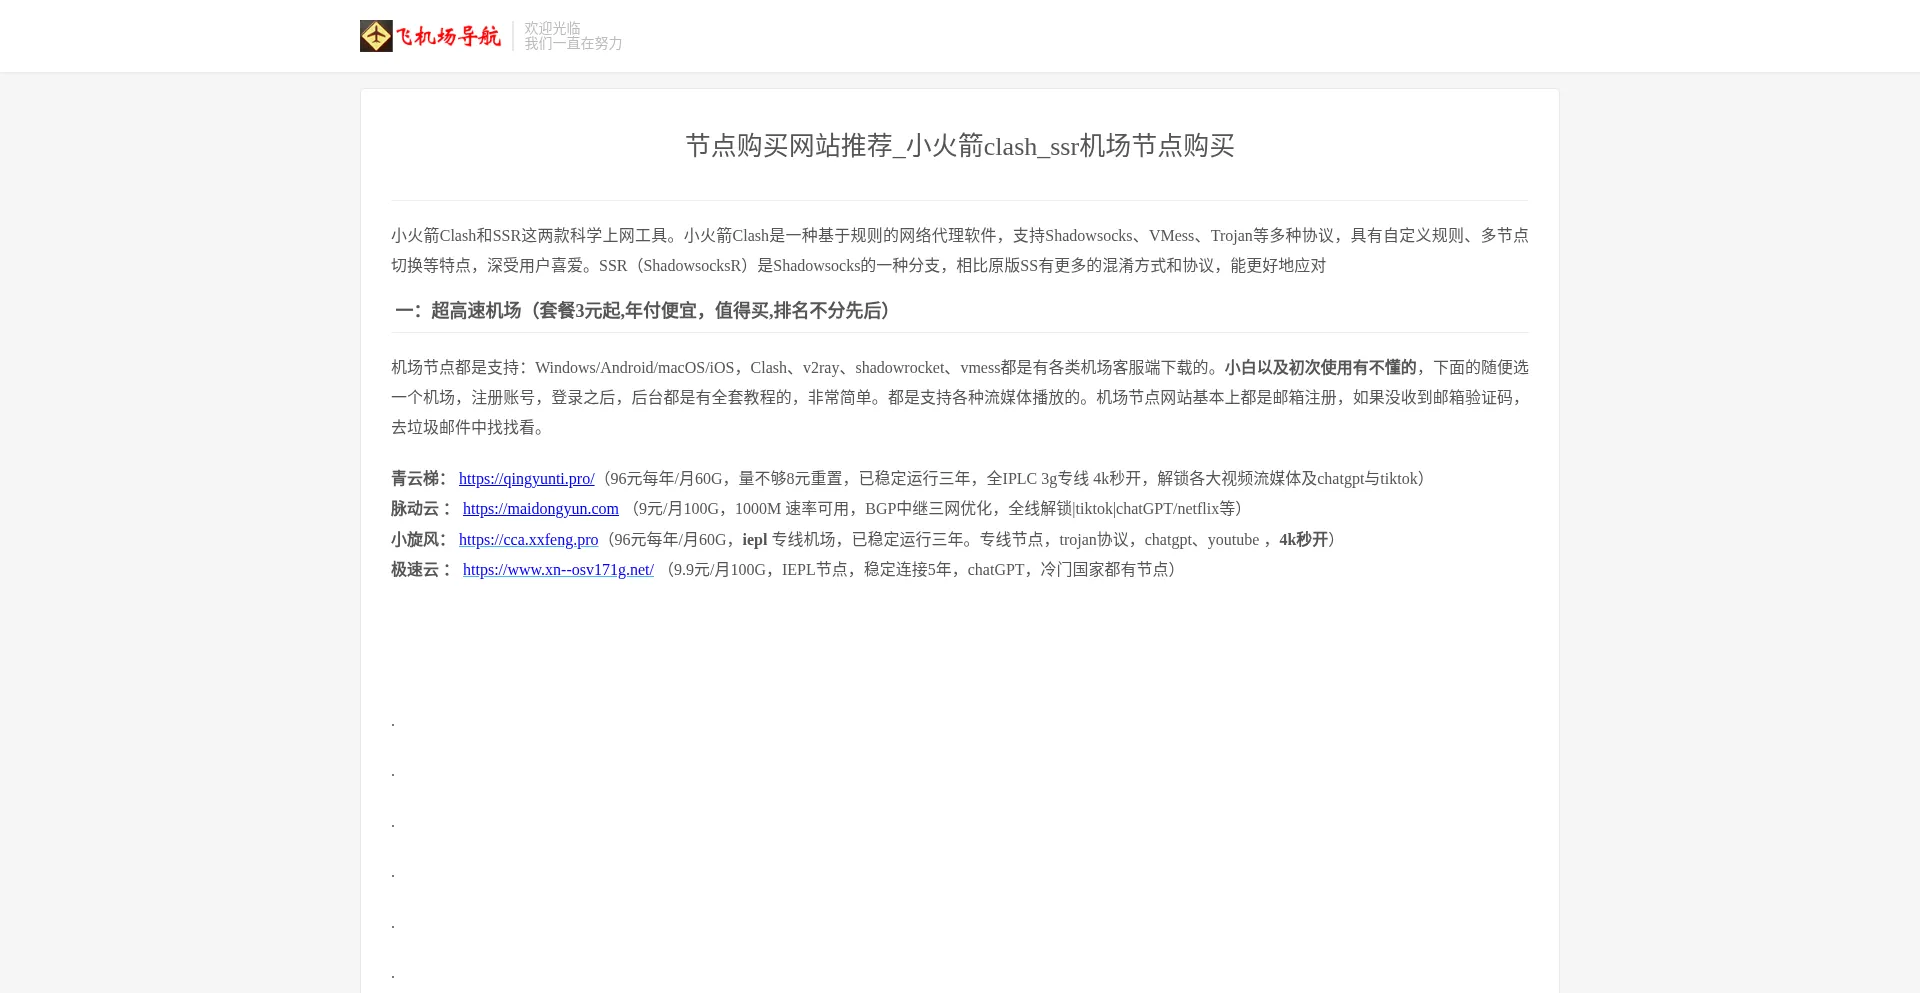Click the 脉动云 label
Image resolution: width=1920 pixels, height=993 pixels.
[x=421, y=509]
